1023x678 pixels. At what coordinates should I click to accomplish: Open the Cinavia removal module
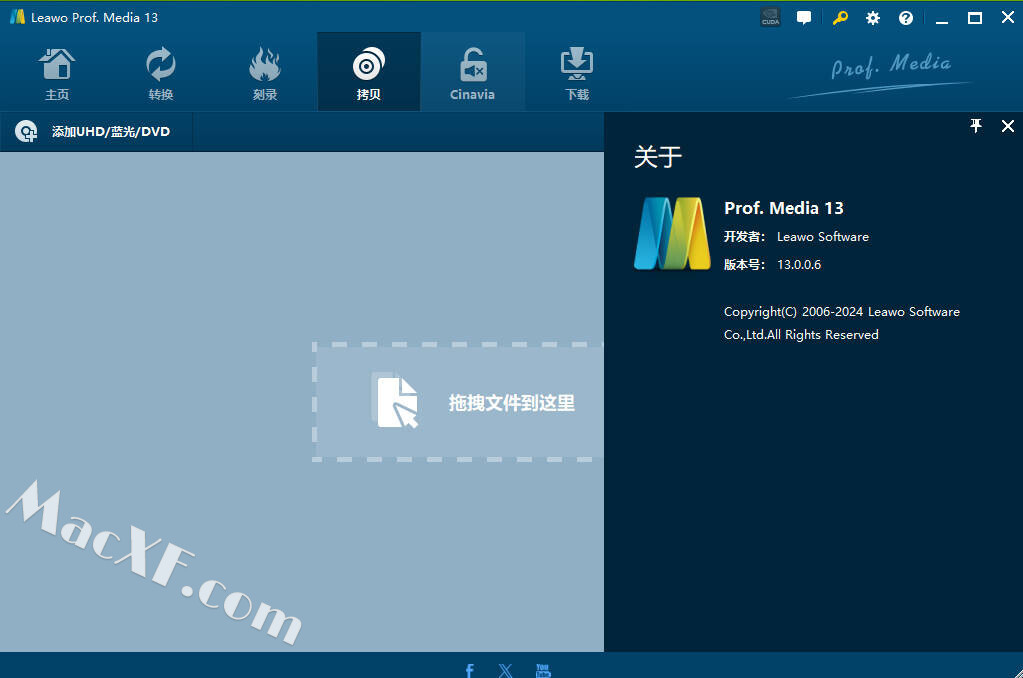click(472, 73)
